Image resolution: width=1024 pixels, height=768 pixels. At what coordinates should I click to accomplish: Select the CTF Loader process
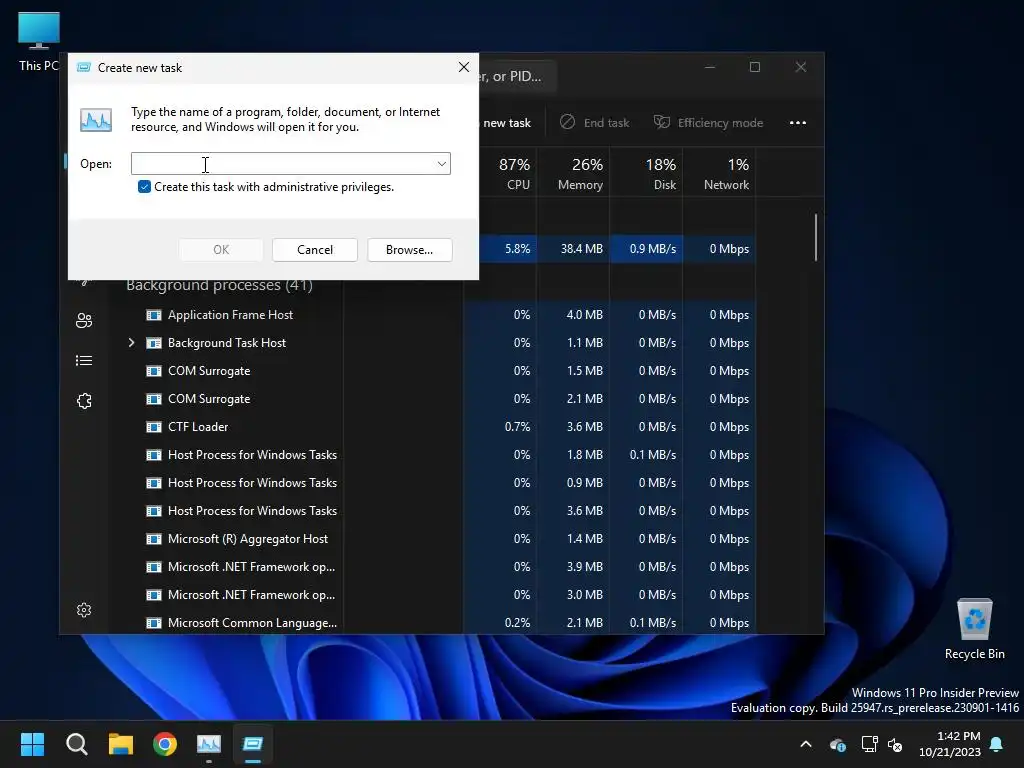pyautogui.click(x=198, y=427)
